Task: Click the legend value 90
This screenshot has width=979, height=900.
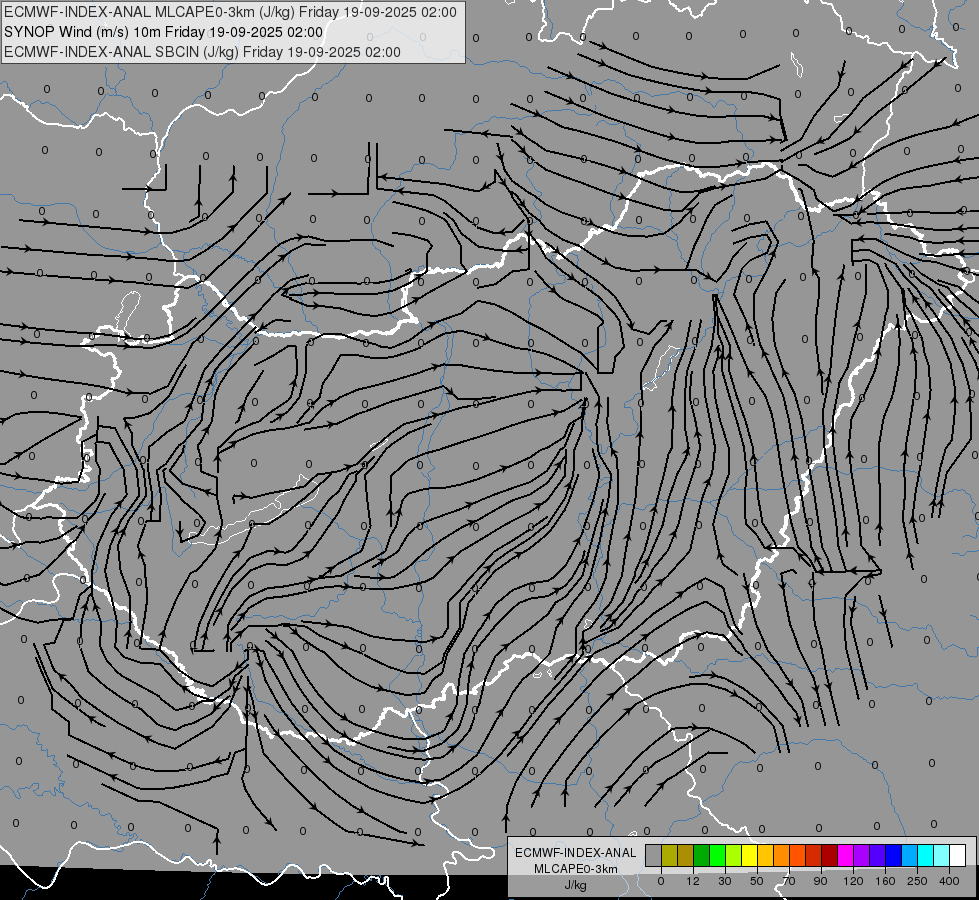Action: tap(820, 881)
